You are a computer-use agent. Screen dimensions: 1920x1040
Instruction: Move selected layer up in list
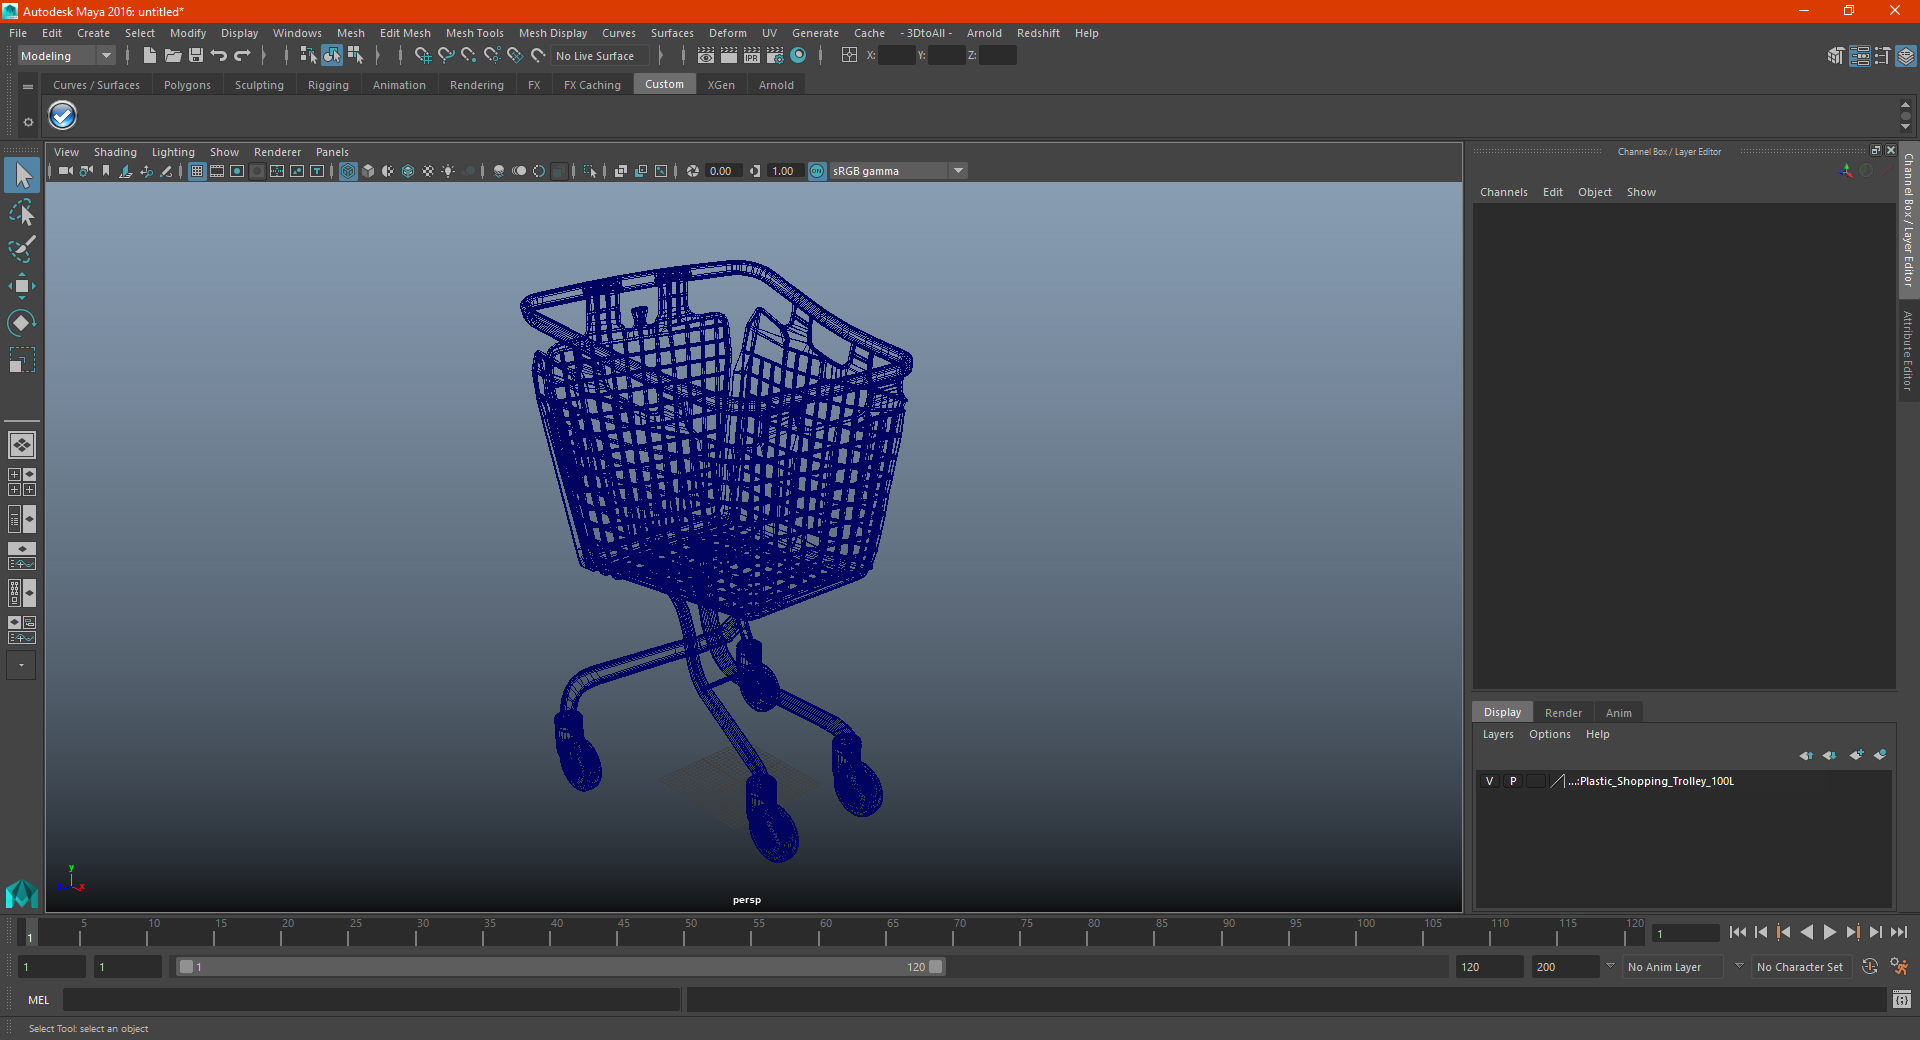point(1806,755)
